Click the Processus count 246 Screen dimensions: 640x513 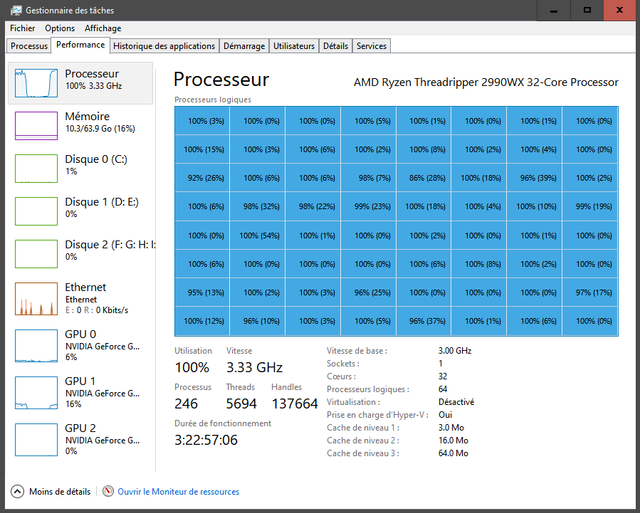[186, 404]
